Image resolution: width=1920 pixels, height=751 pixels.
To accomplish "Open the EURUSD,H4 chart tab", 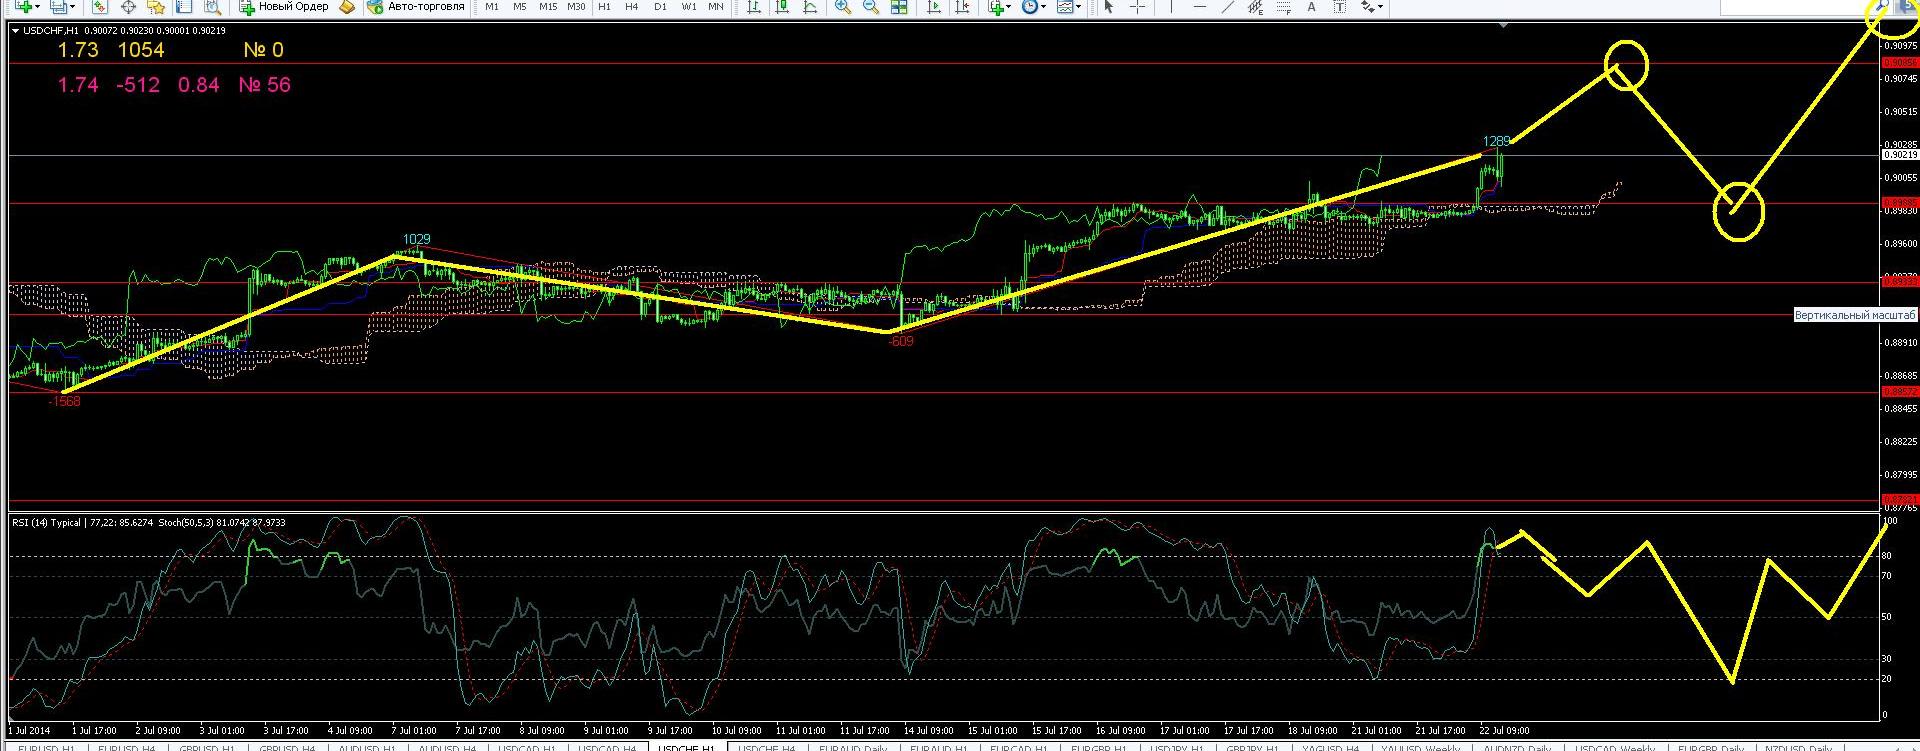I will 126,746.
